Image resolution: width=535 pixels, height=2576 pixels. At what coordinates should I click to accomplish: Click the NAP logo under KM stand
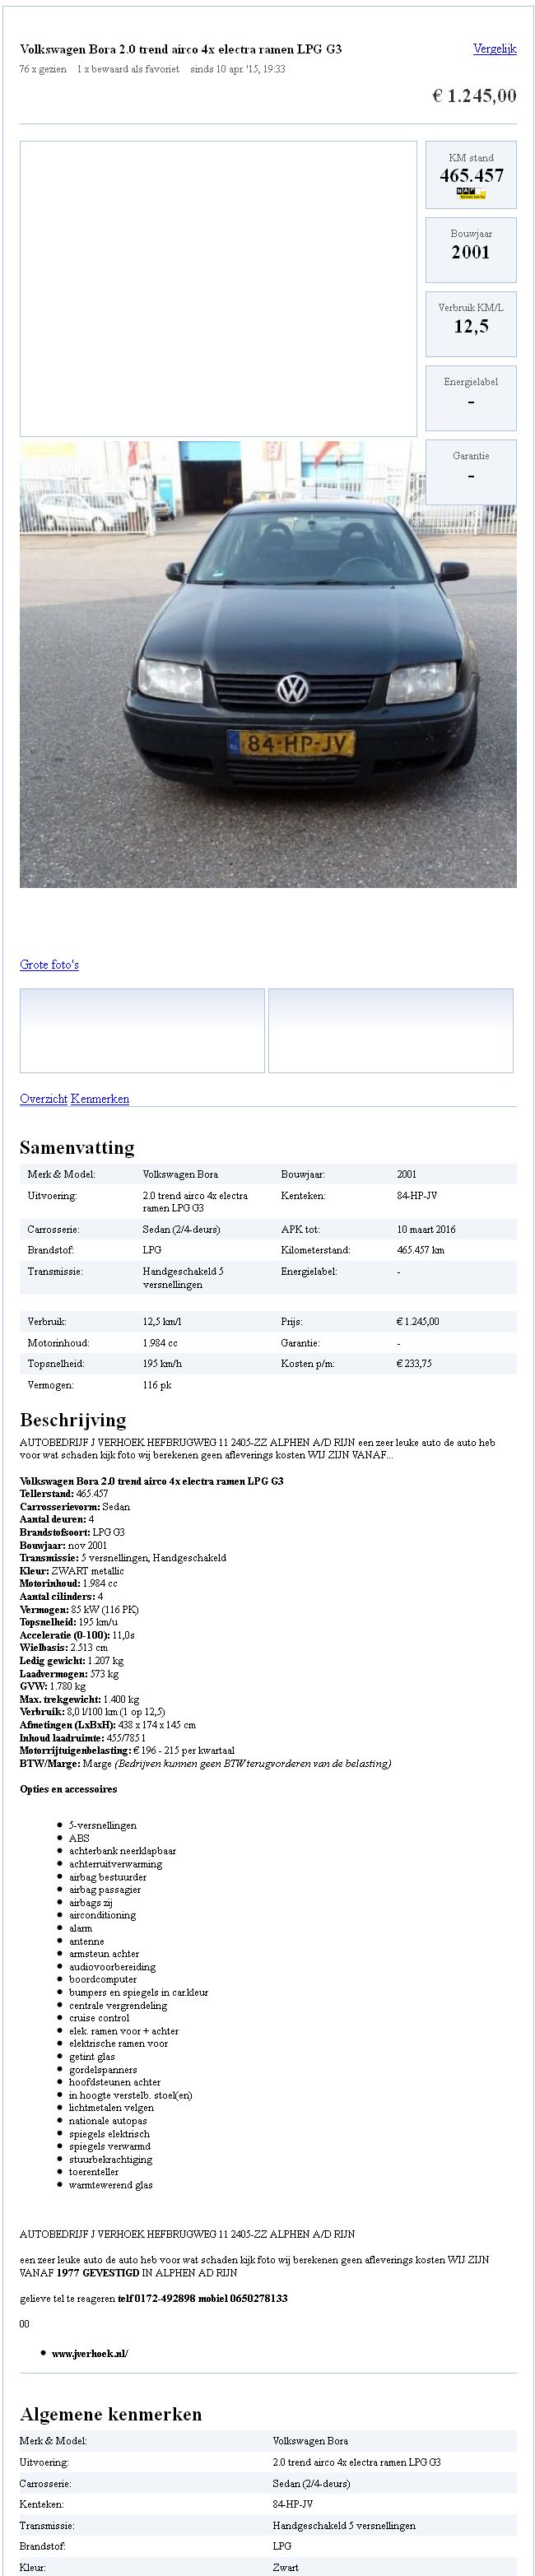pos(465,192)
